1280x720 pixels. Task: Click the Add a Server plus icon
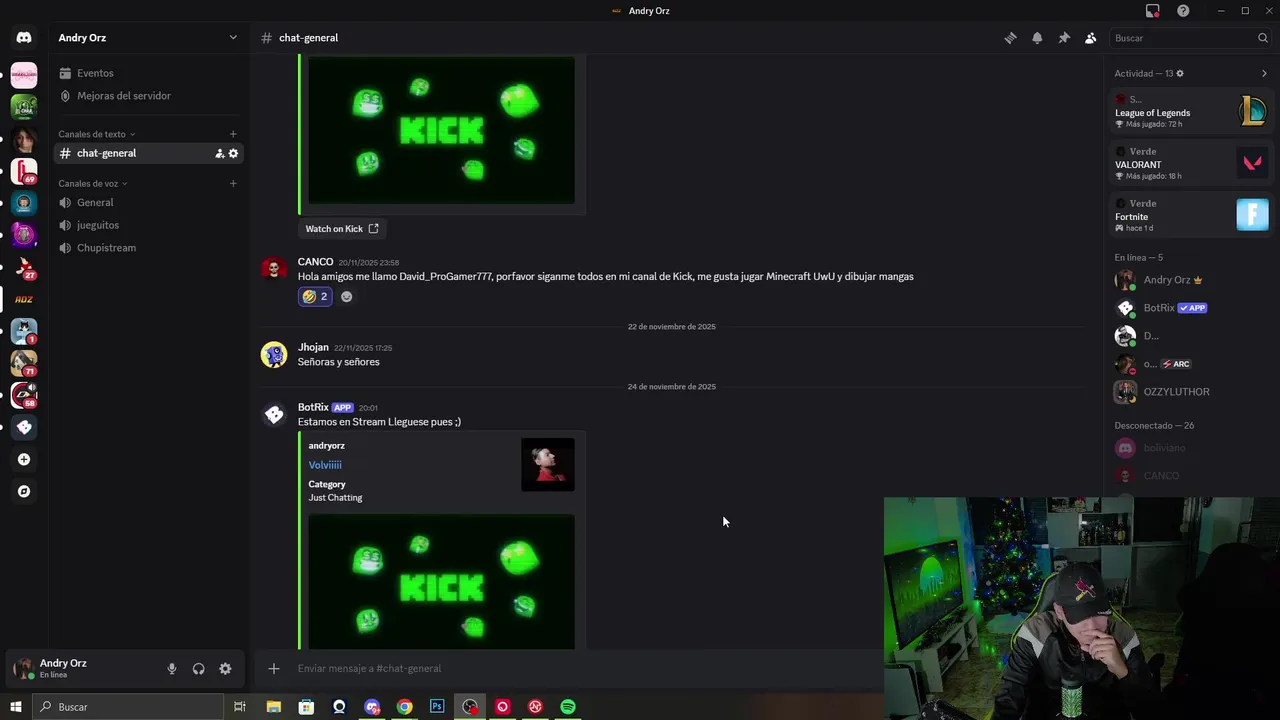point(24,460)
